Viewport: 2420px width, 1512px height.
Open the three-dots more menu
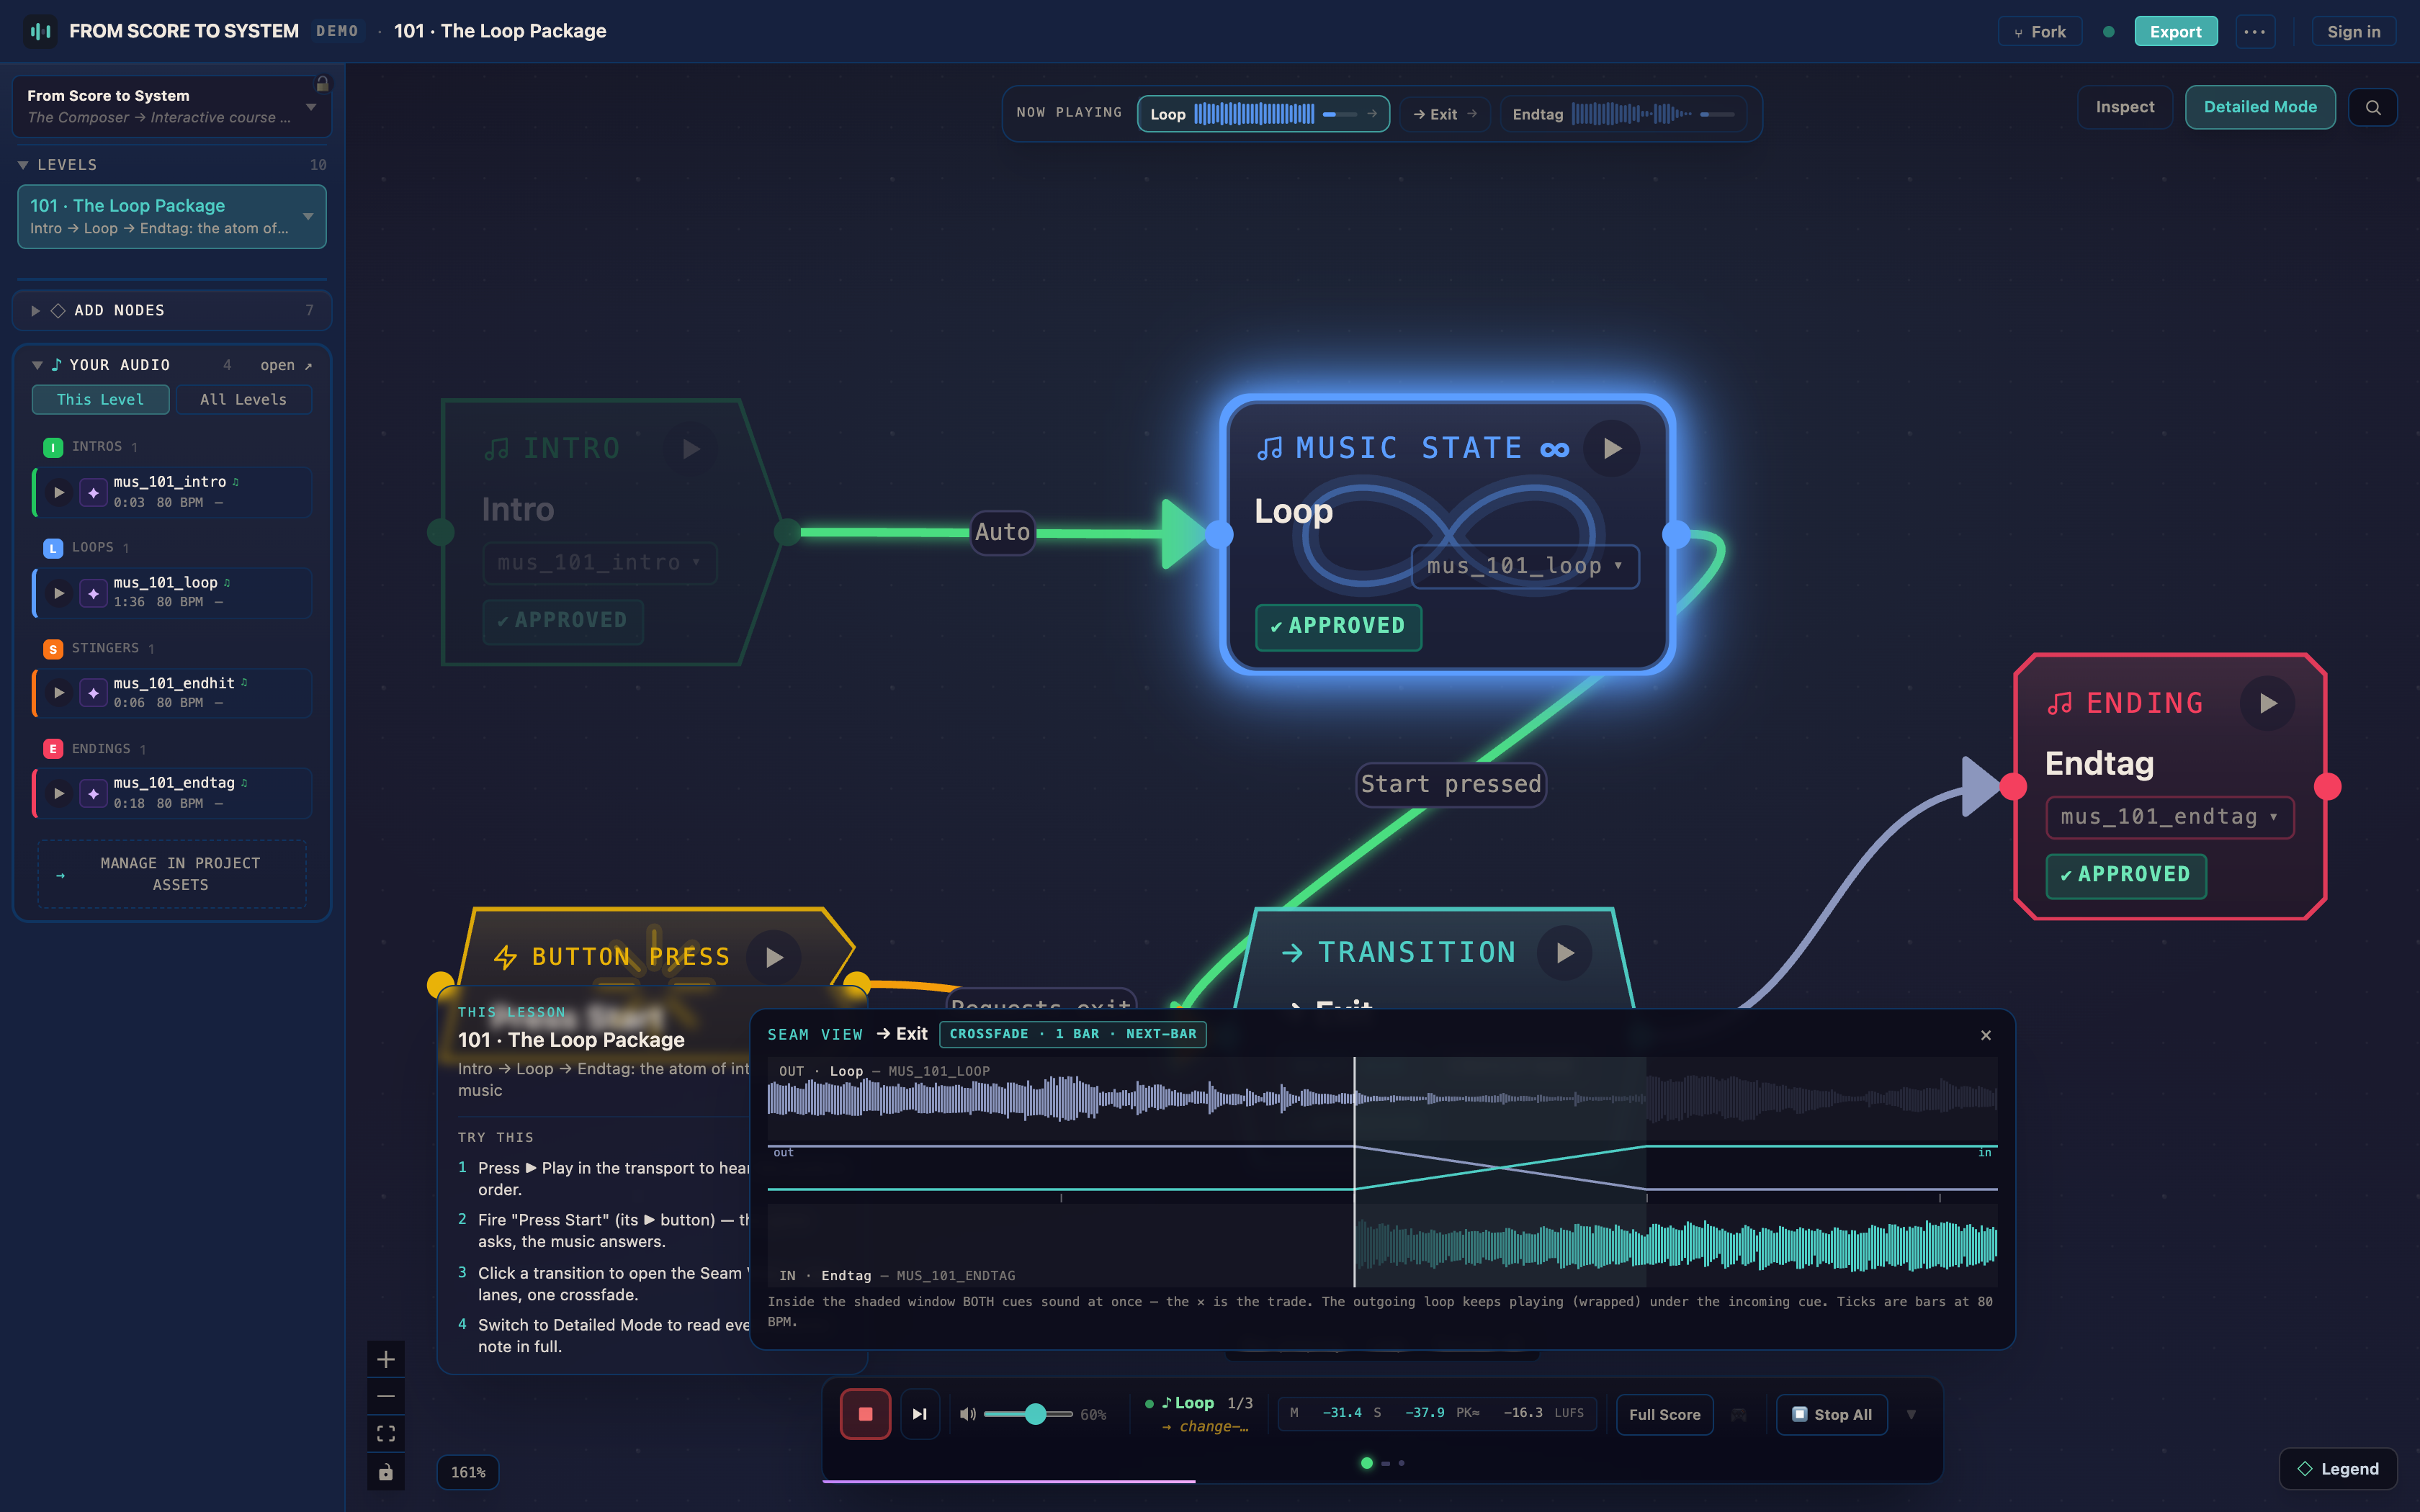[2255, 31]
